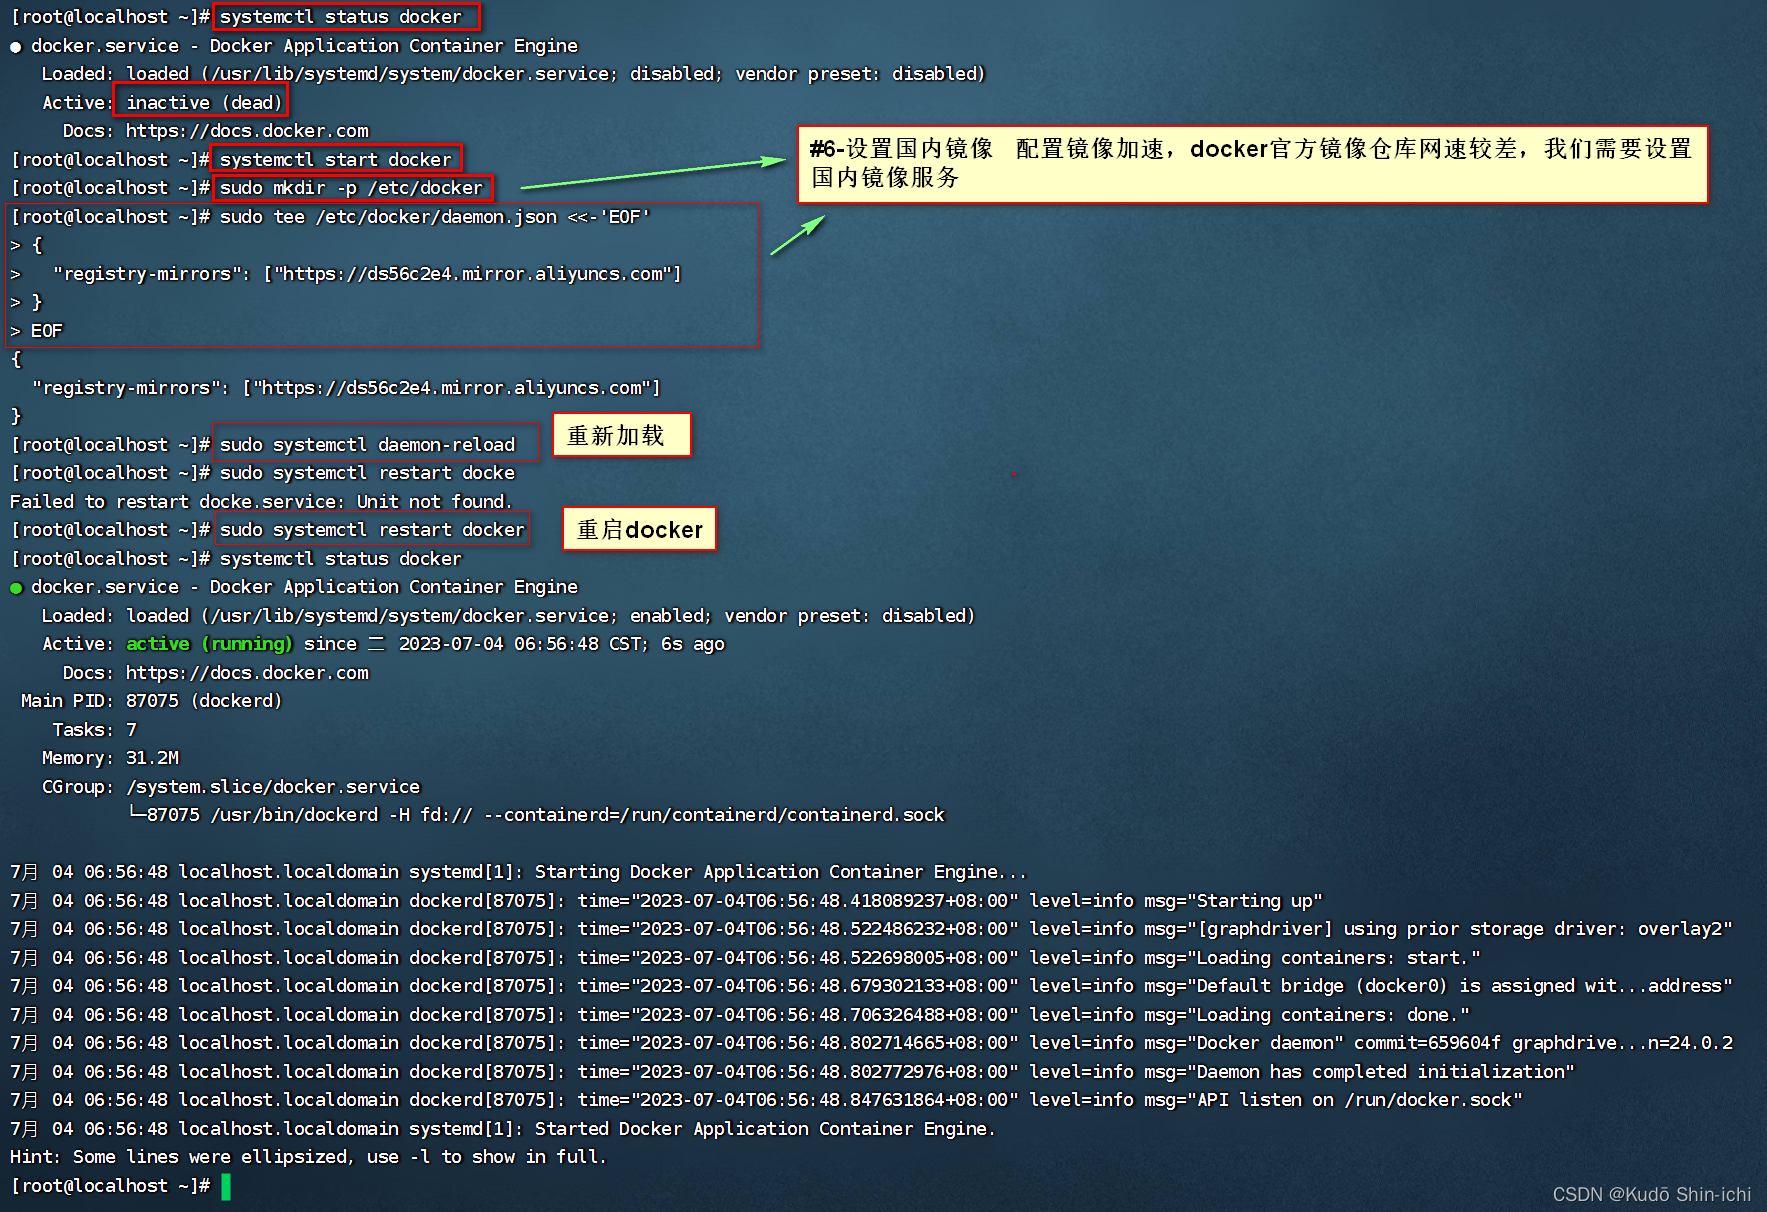1767x1212 pixels.
Task: Click the green-dot 'docker.service' header line
Action: coord(294,586)
